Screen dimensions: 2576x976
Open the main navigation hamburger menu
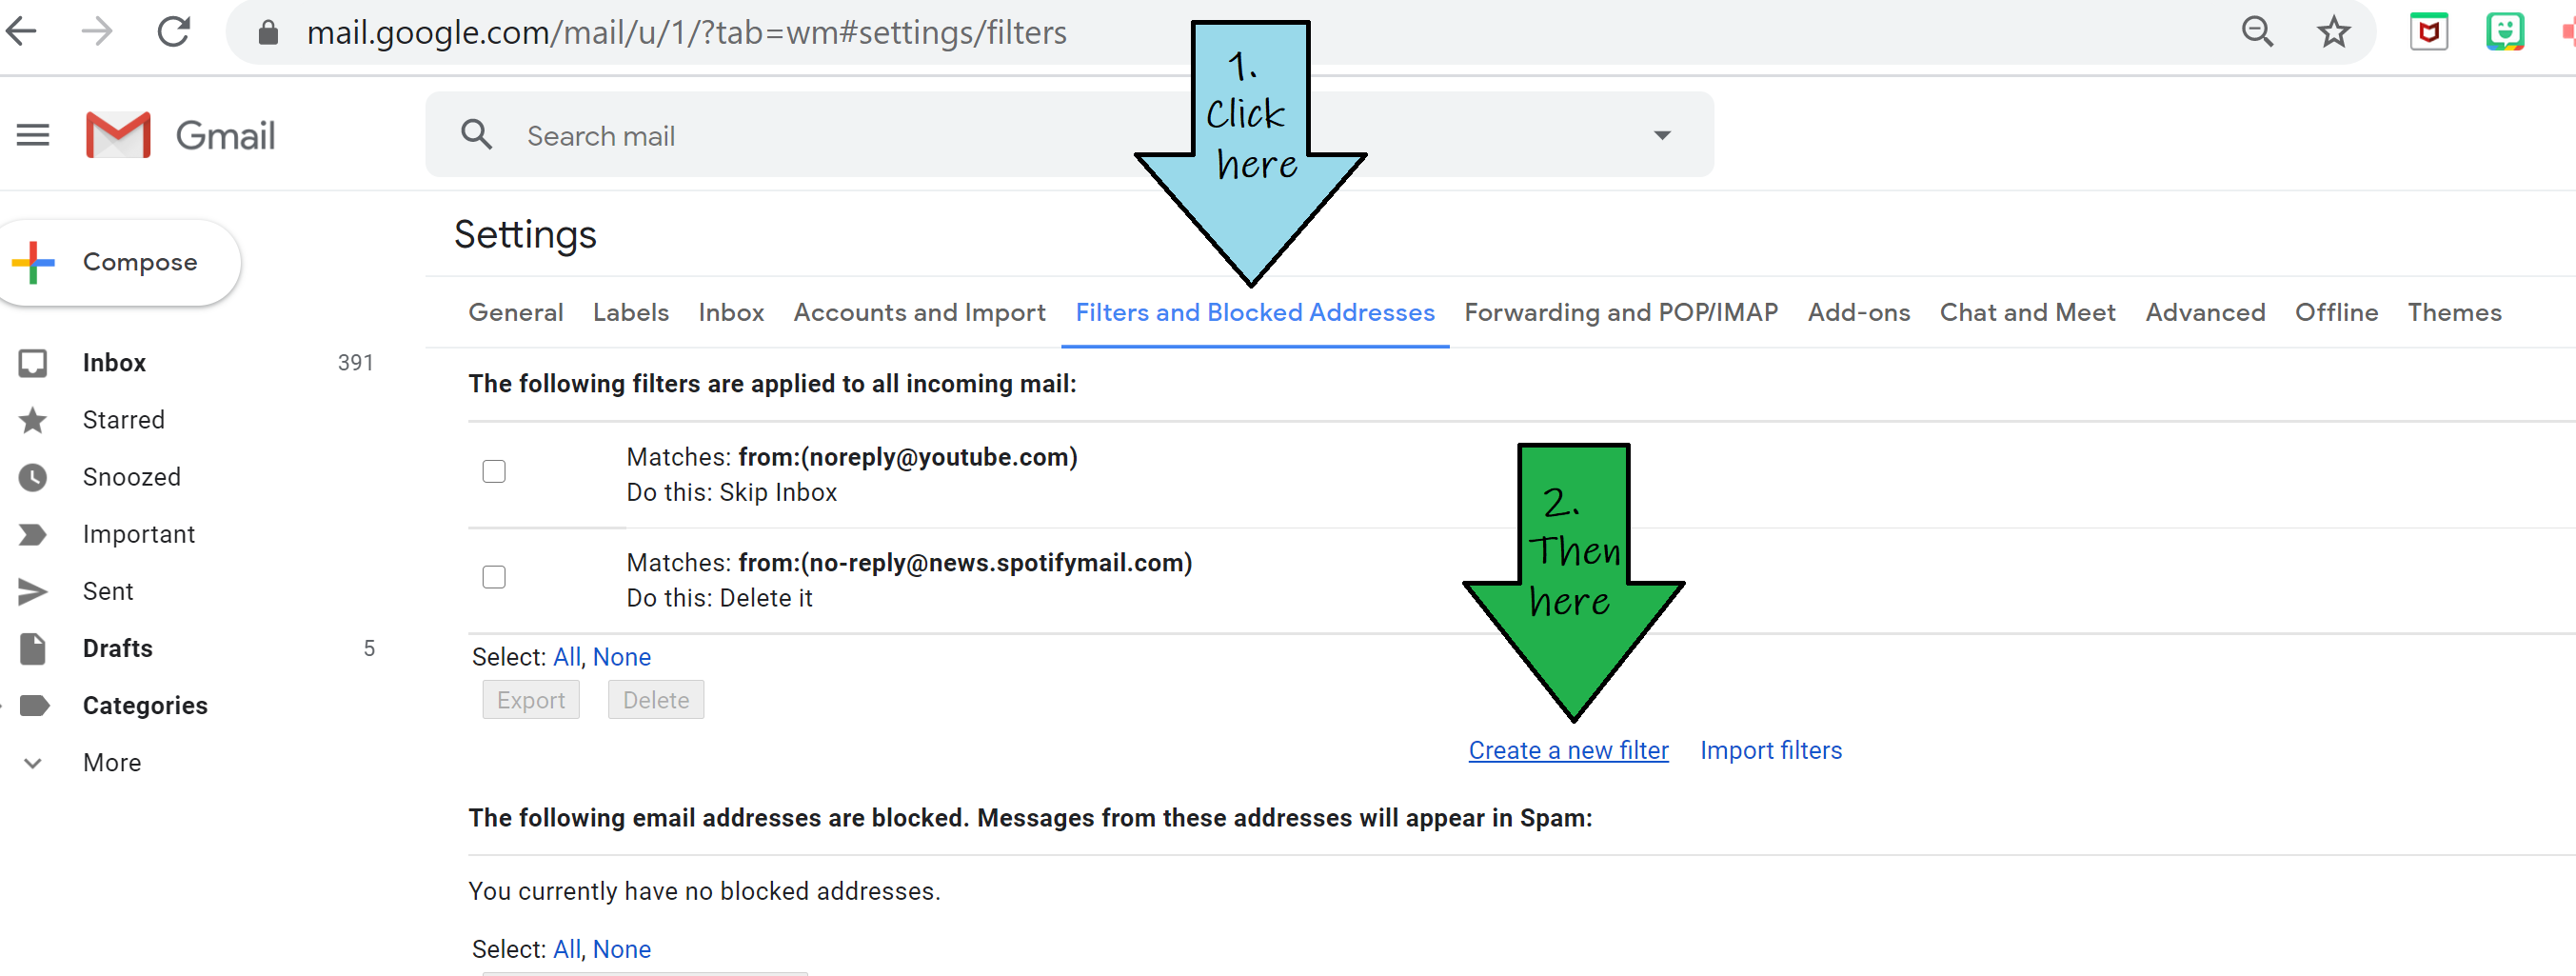33,134
